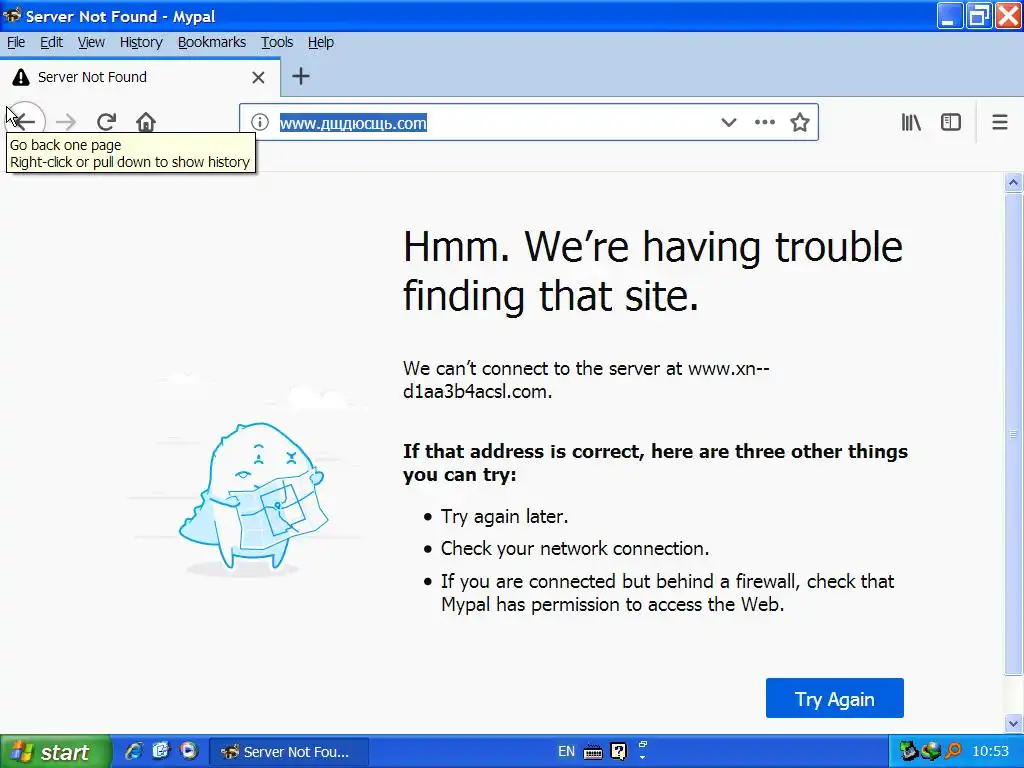Click magnifier tray icon

pos(953,751)
